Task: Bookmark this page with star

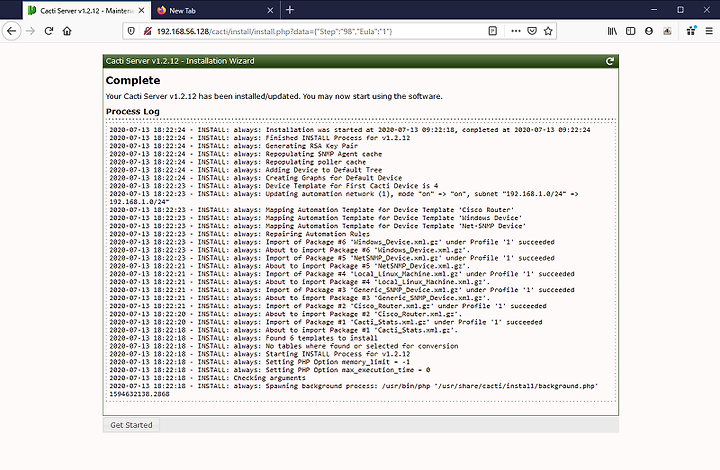Action: pyautogui.click(x=548, y=31)
